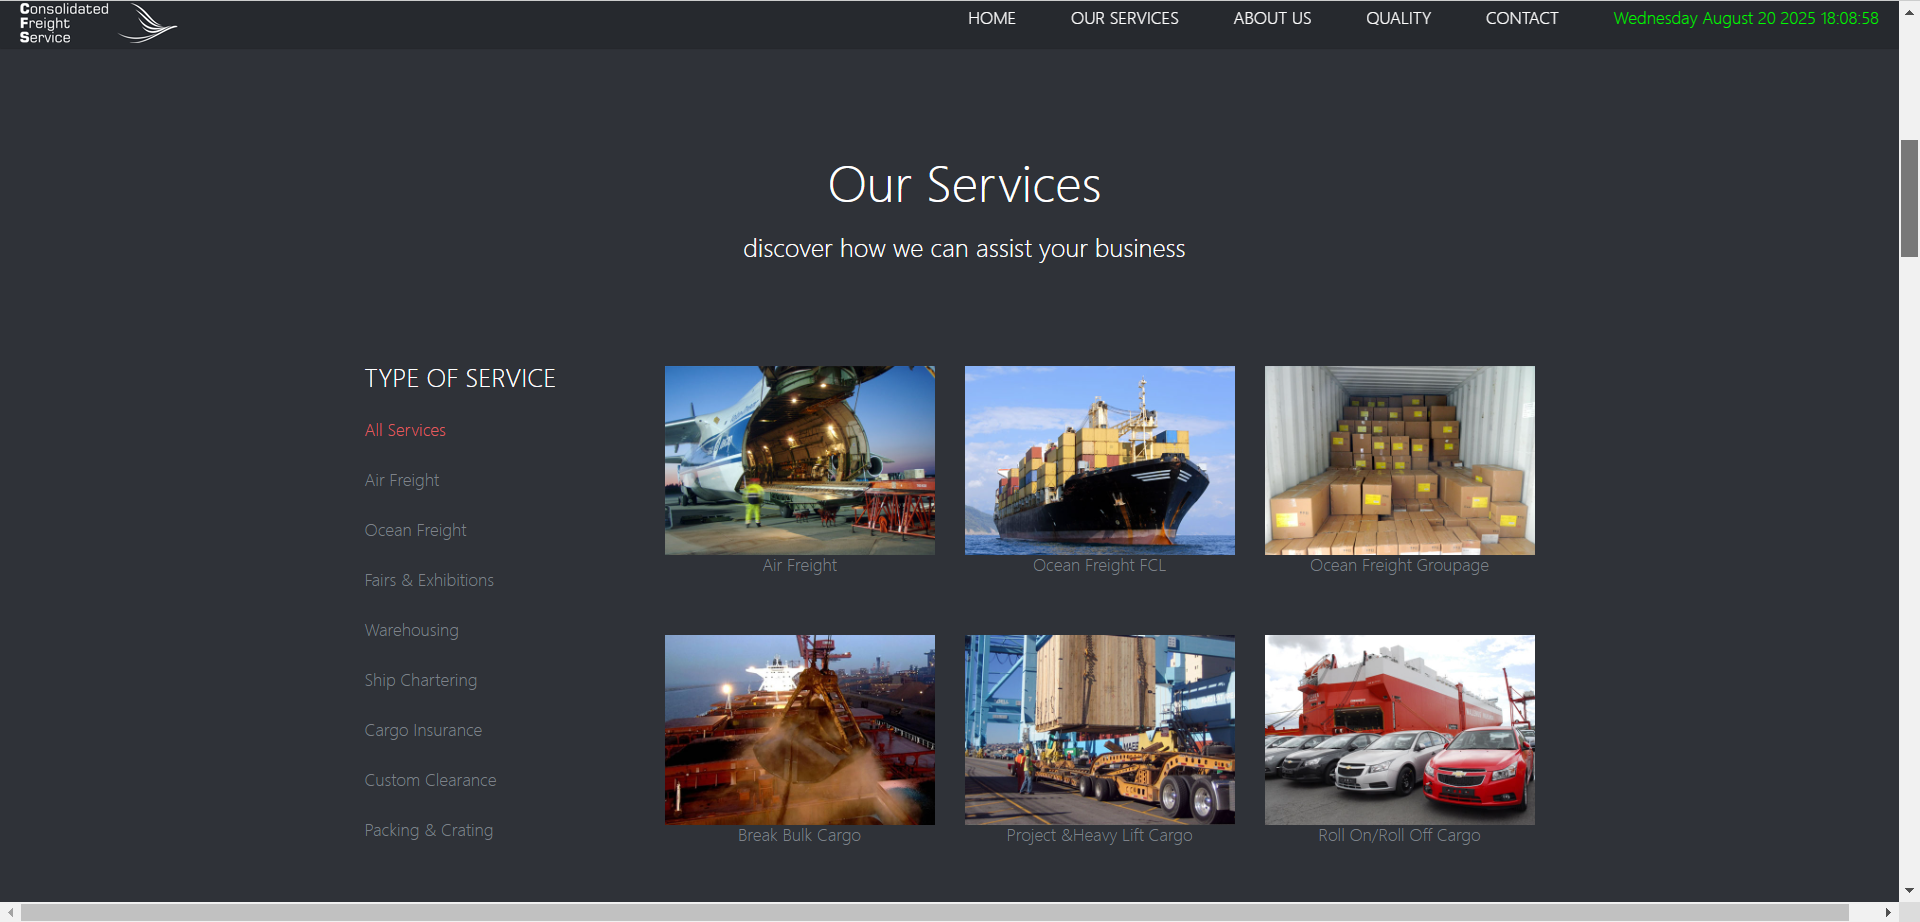Click the vertical scrollbar down arrow

pyautogui.click(x=1909, y=890)
